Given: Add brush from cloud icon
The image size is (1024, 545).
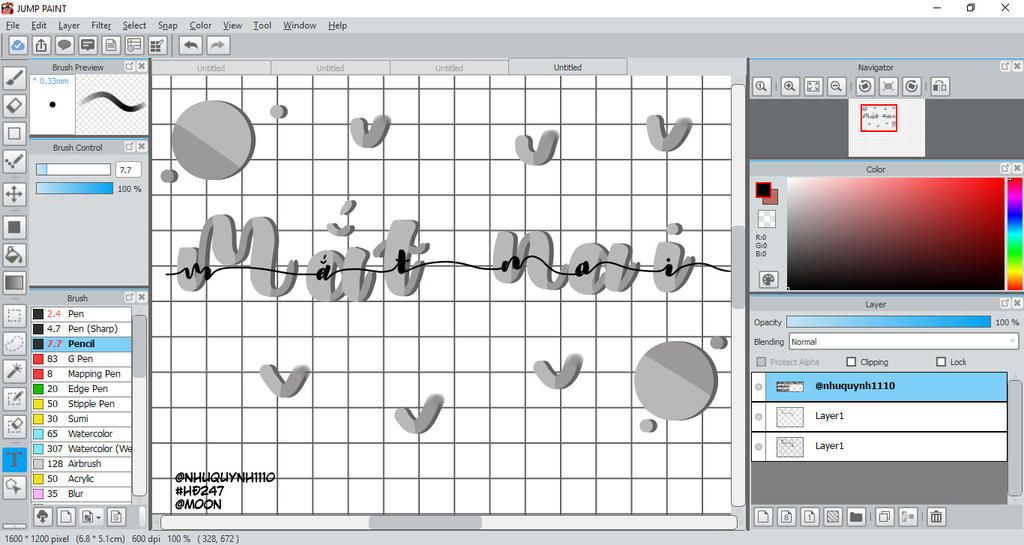Looking at the screenshot, I should pyautogui.click(x=42, y=517).
